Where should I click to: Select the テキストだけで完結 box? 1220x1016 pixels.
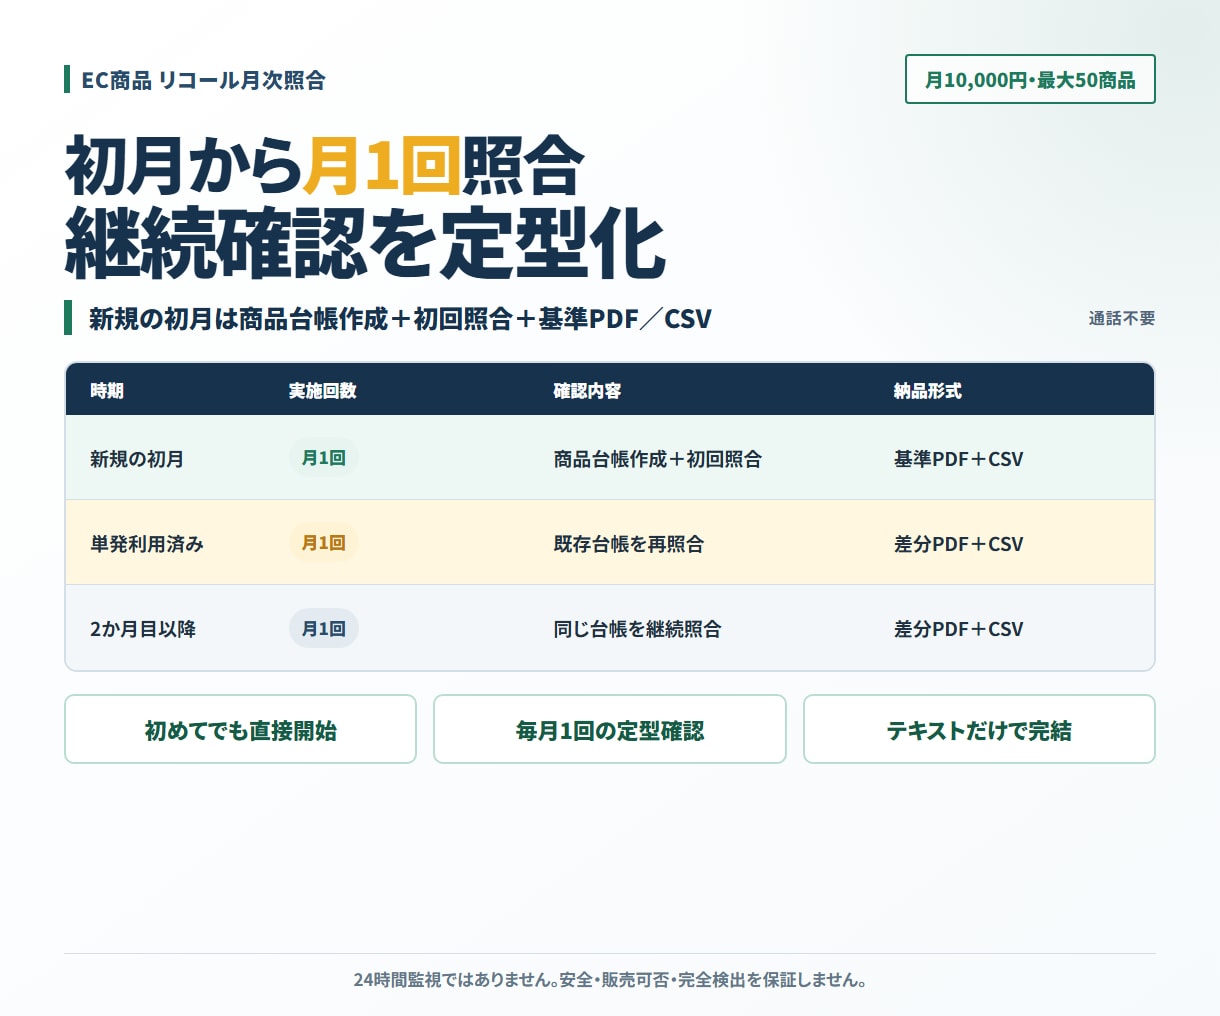(979, 729)
